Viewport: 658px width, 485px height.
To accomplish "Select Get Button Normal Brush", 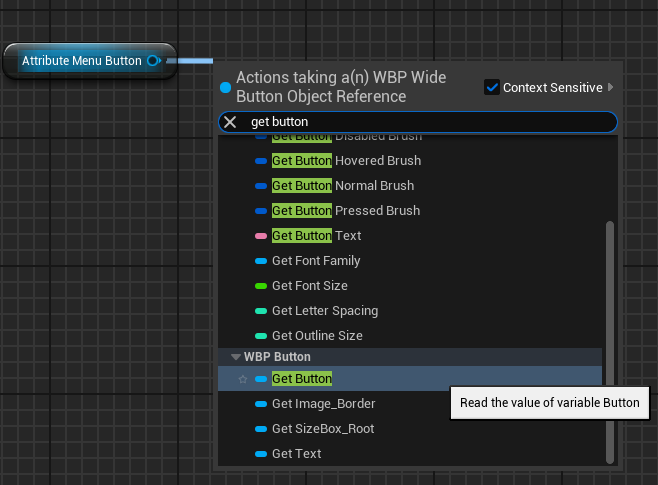I will tap(410, 185).
